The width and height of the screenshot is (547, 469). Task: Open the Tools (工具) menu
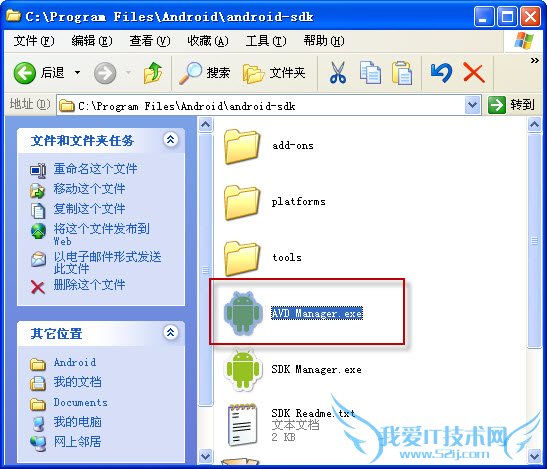266,41
